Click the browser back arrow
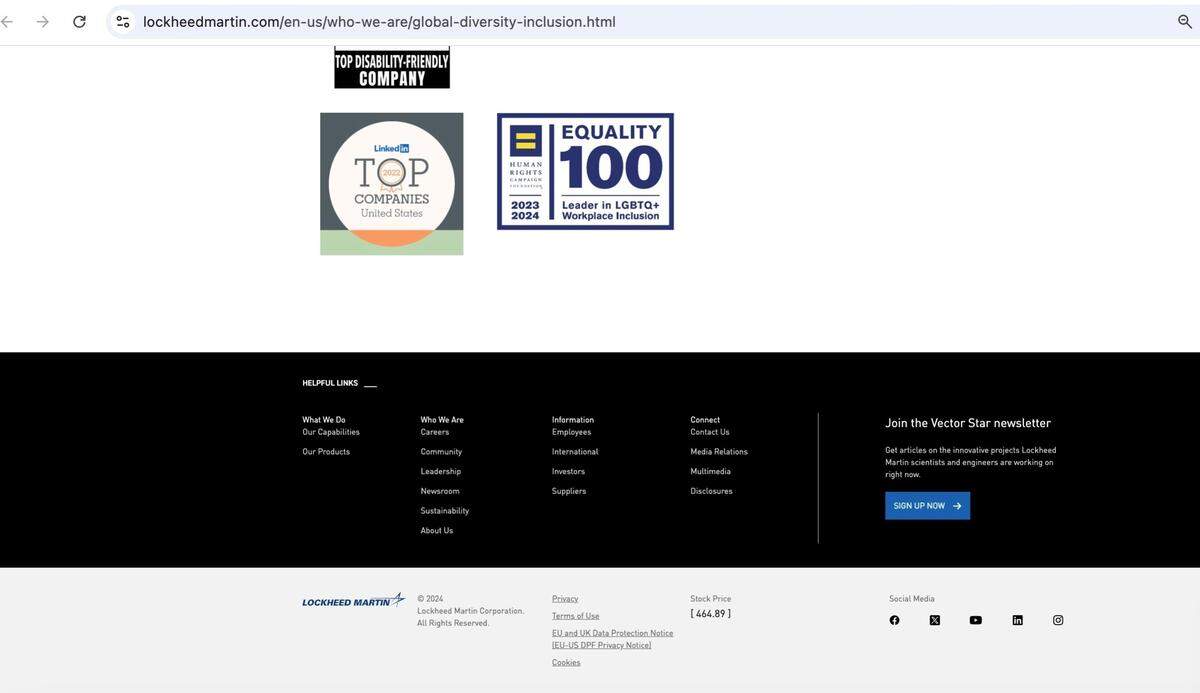The width and height of the screenshot is (1200, 693). pos(7,21)
